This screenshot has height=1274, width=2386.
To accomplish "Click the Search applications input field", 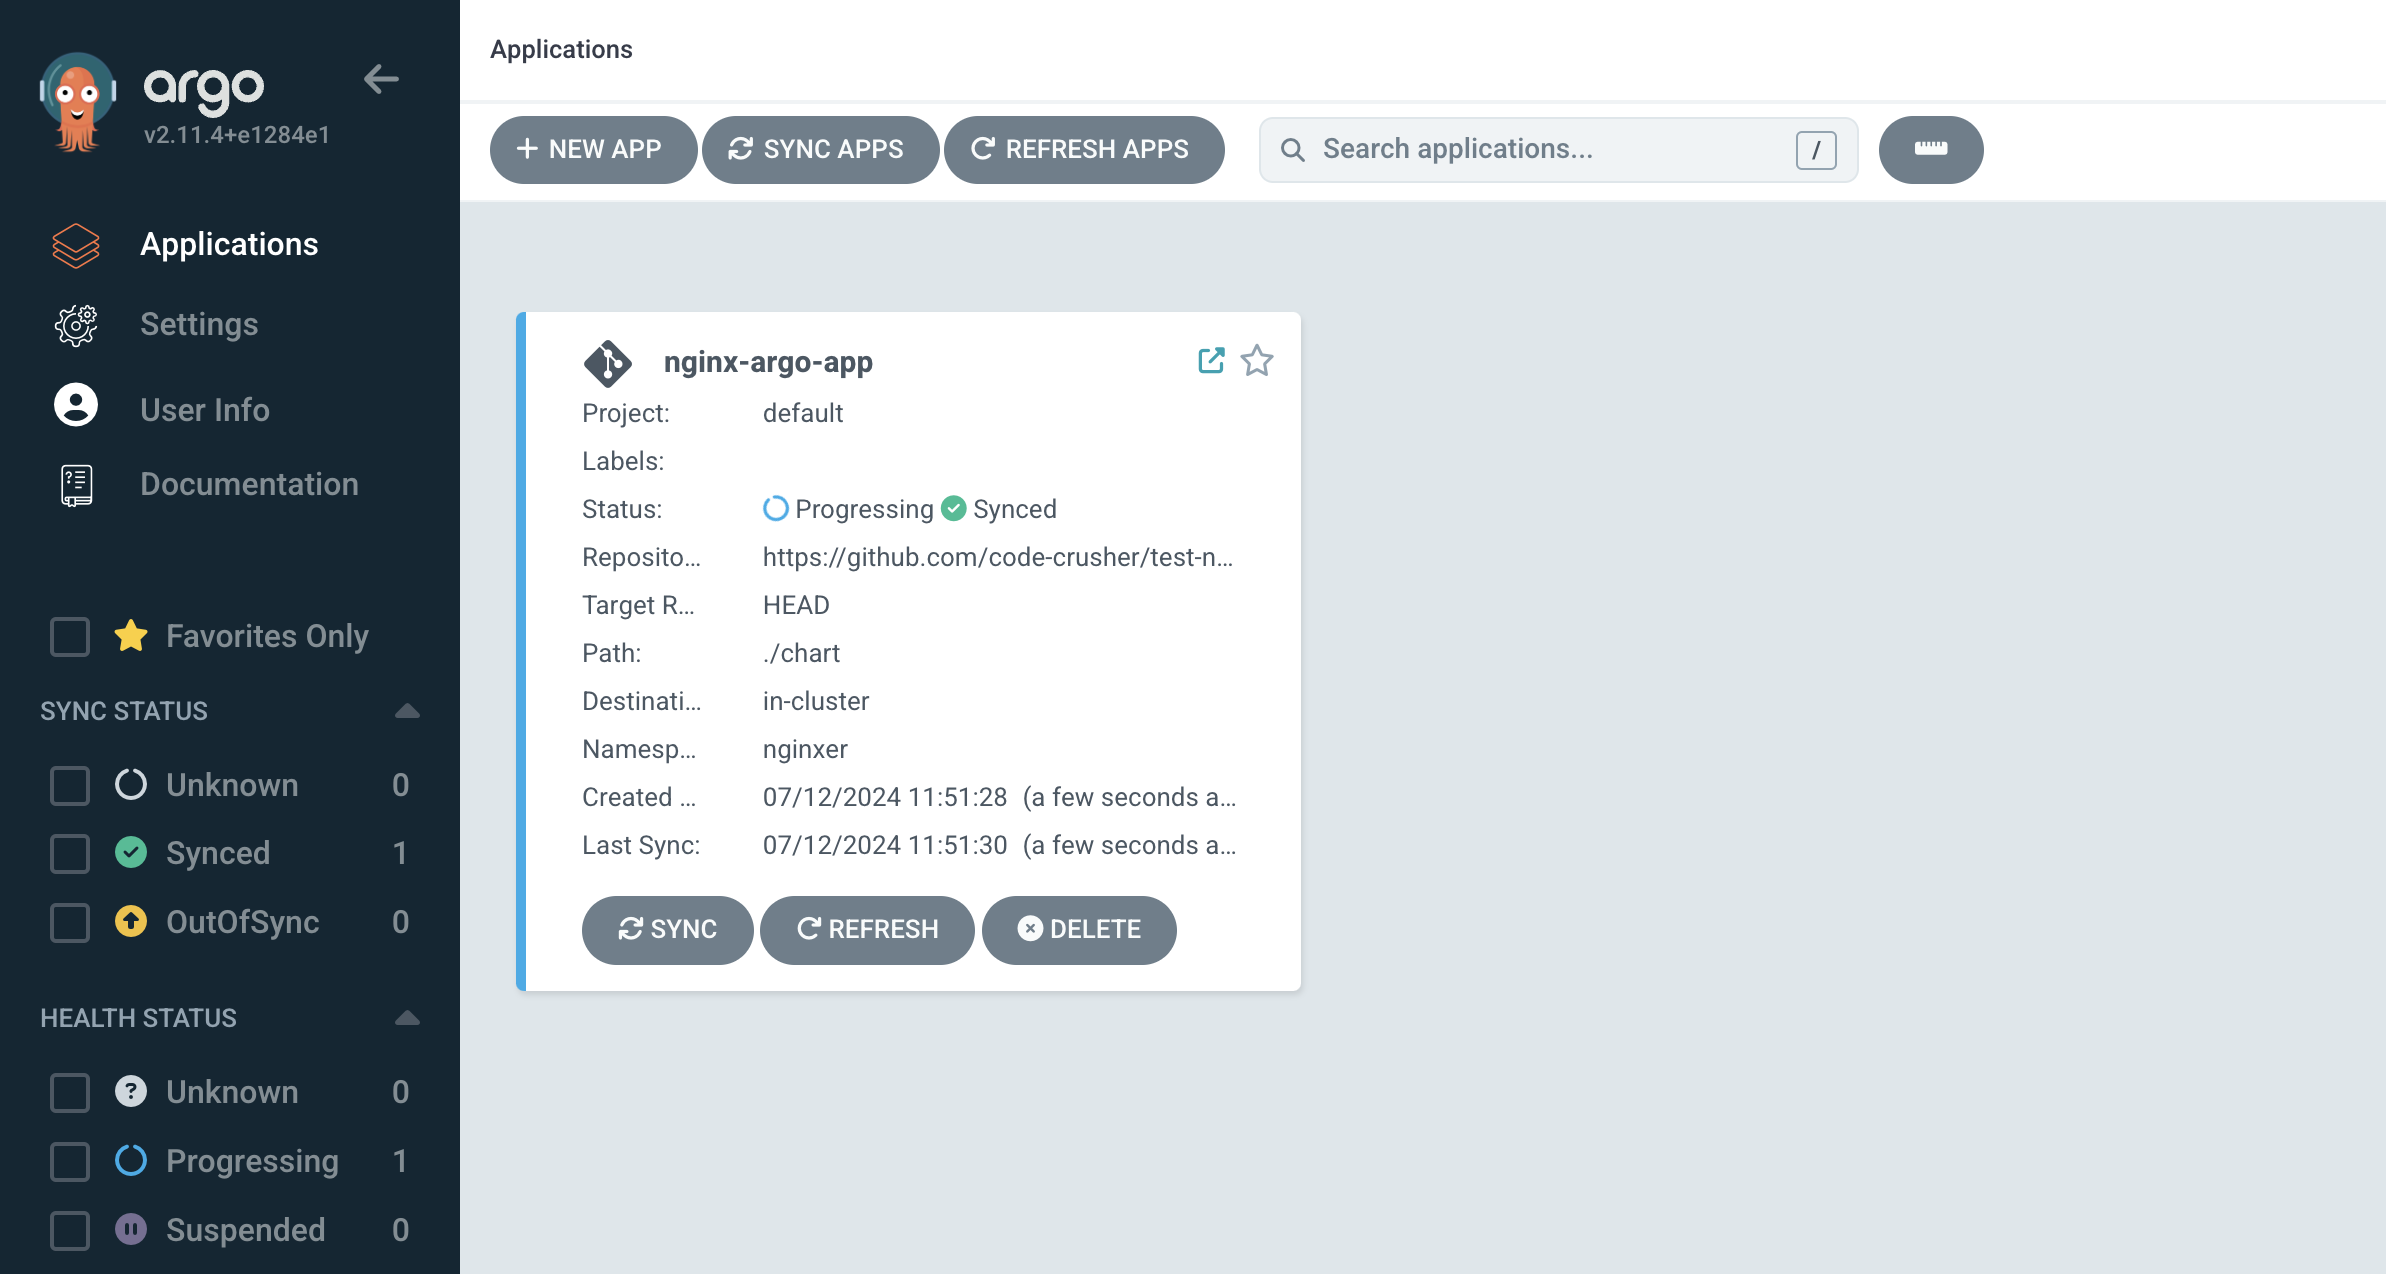I will pos(1554,148).
